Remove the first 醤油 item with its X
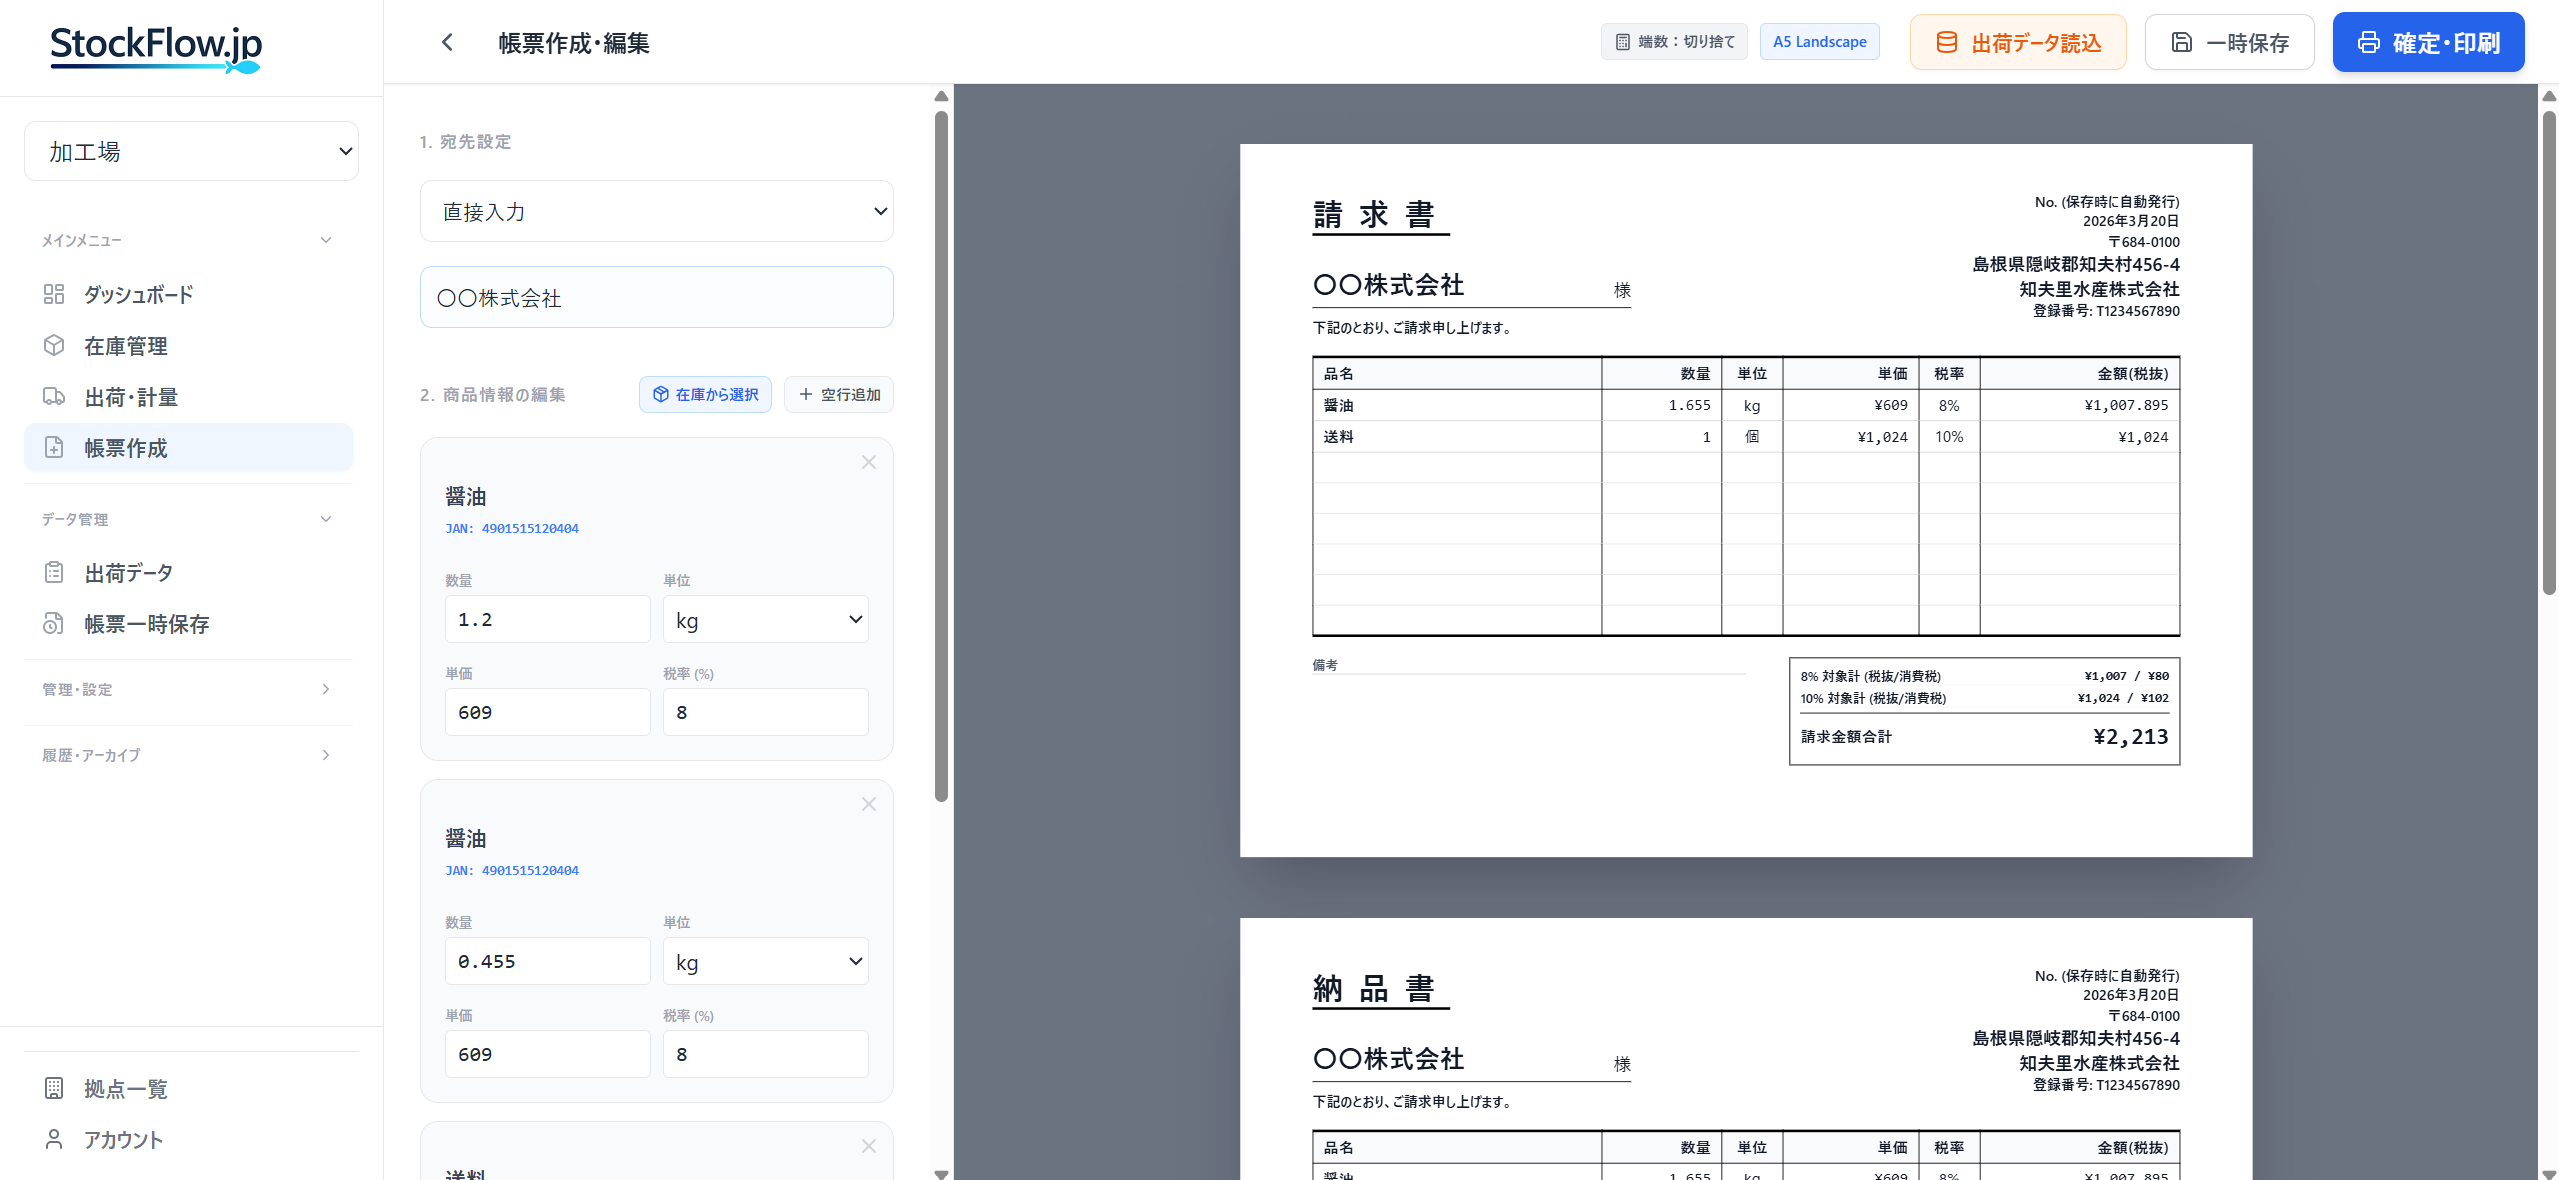2559x1180 pixels. coord(868,462)
